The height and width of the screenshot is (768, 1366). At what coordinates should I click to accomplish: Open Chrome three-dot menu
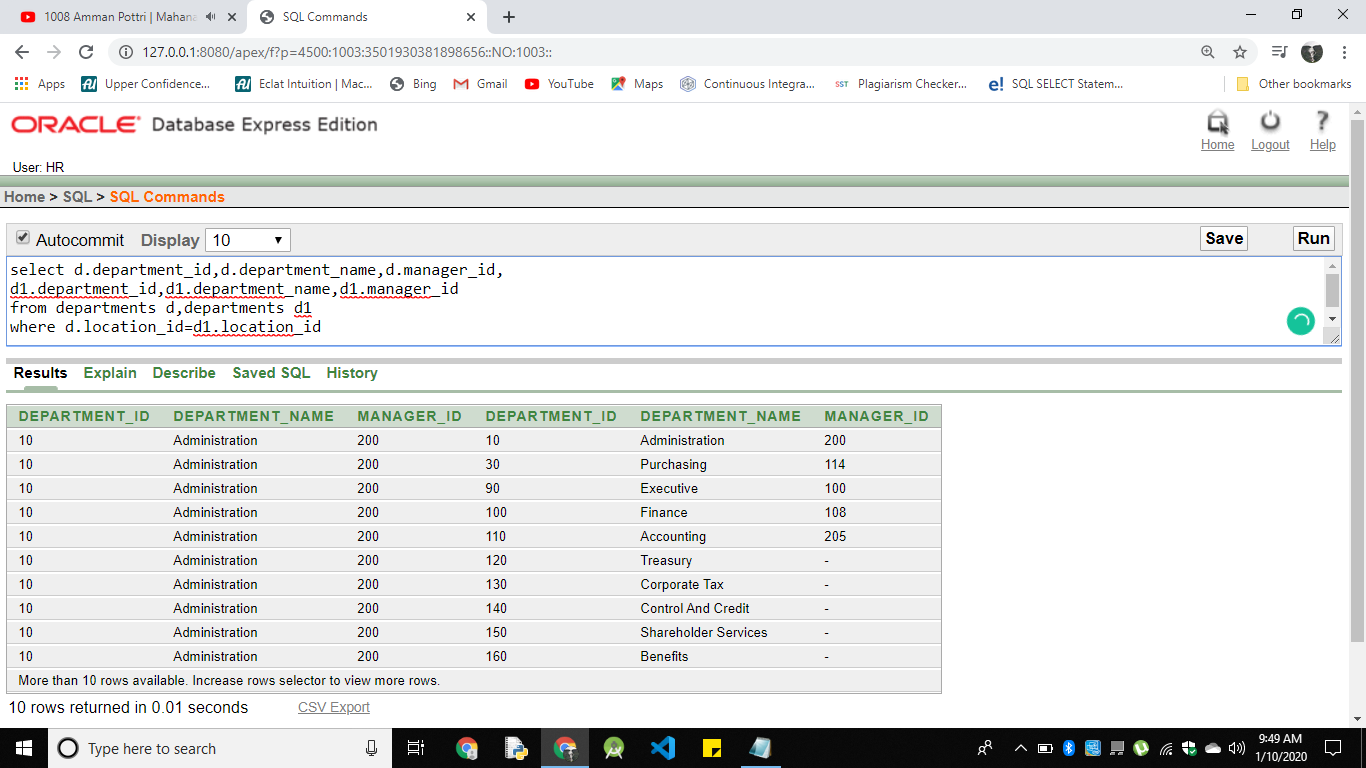click(x=1345, y=52)
